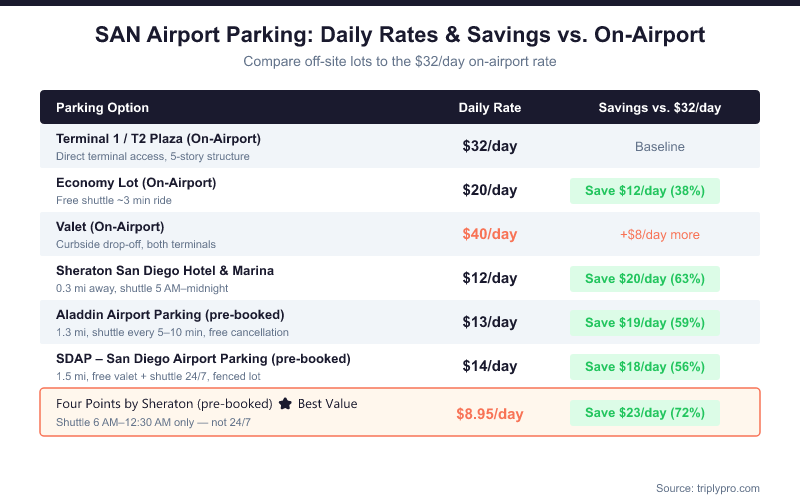Click the Save $12/day (38%) badge
800x500 pixels.
pyautogui.click(x=645, y=191)
